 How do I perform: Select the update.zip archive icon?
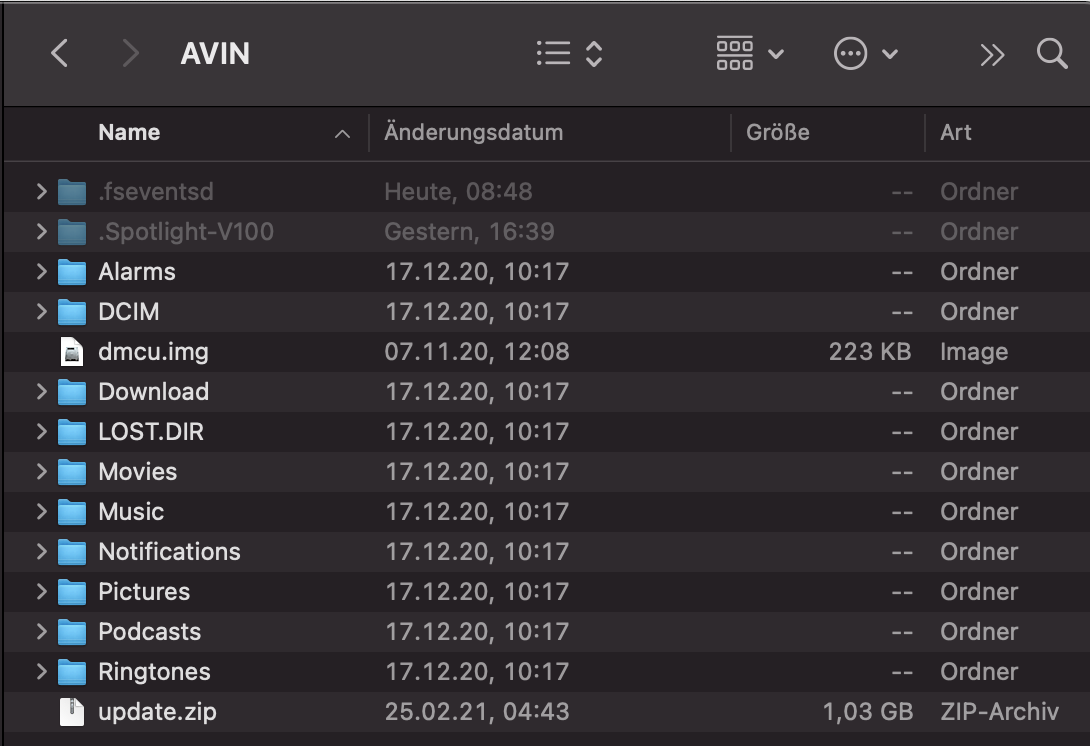click(x=72, y=712)
